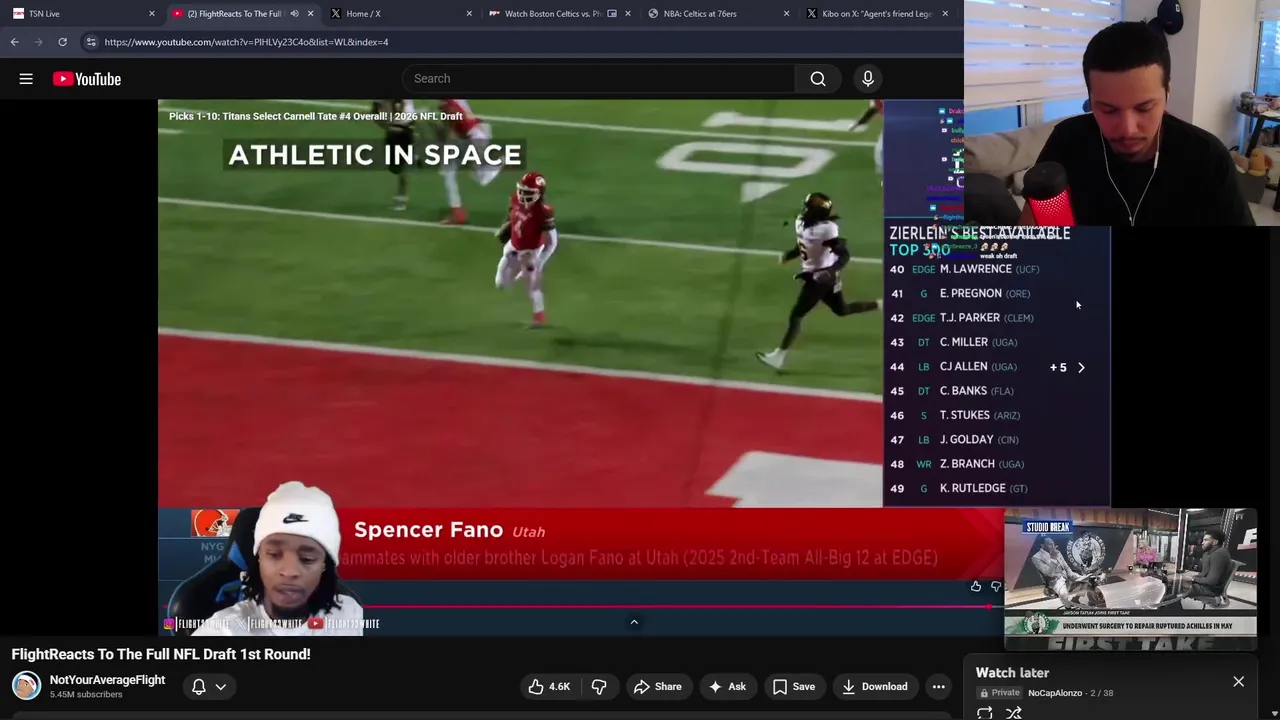
Task: Close the Kibo on X tab
Action: [945, 14]
